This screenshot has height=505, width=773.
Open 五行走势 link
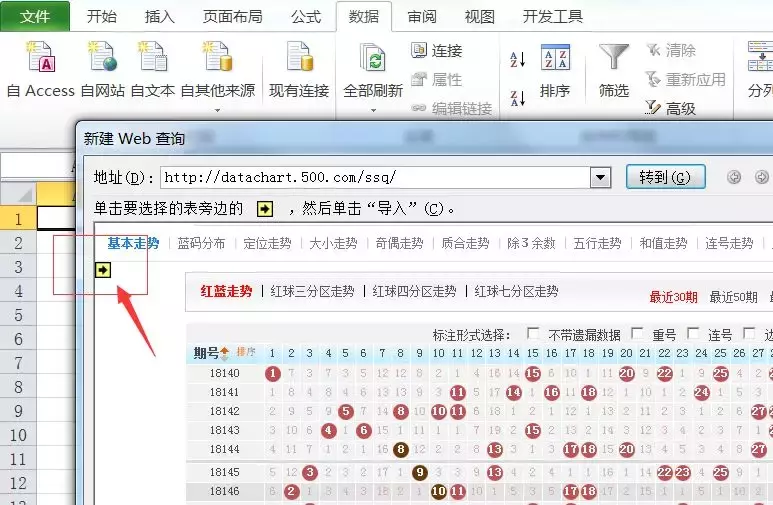(x=597, y=243)
